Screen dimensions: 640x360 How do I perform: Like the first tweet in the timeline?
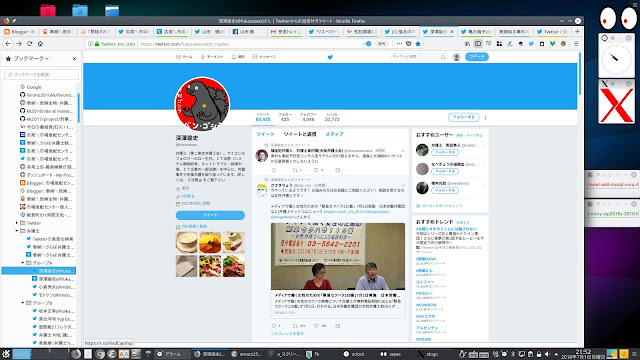(316, 170)
